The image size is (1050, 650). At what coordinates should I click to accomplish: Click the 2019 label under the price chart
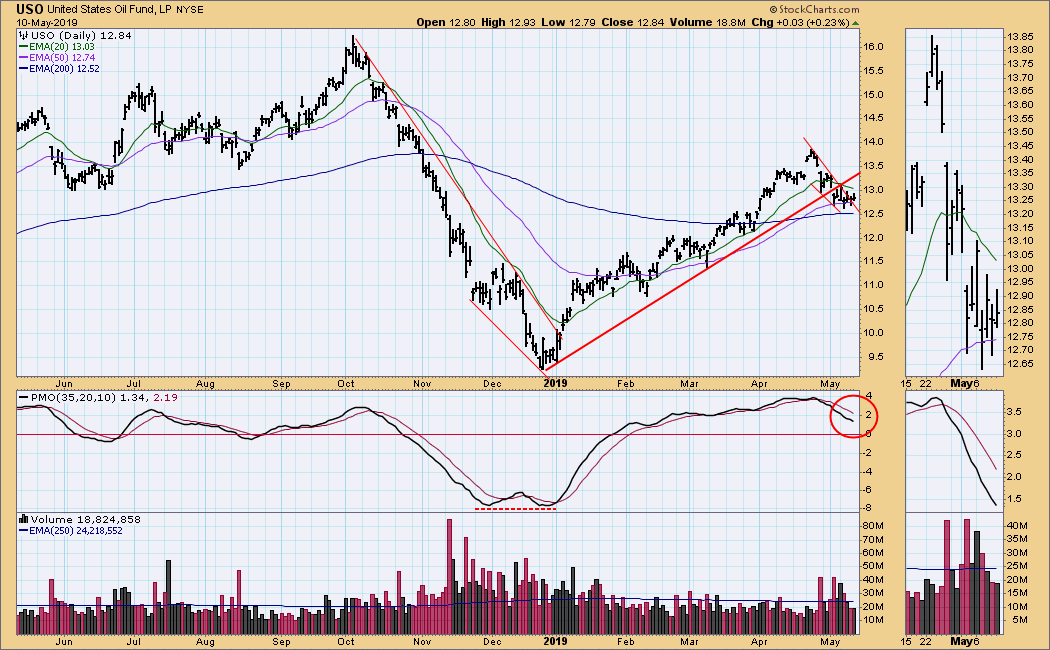coord(555,384)
